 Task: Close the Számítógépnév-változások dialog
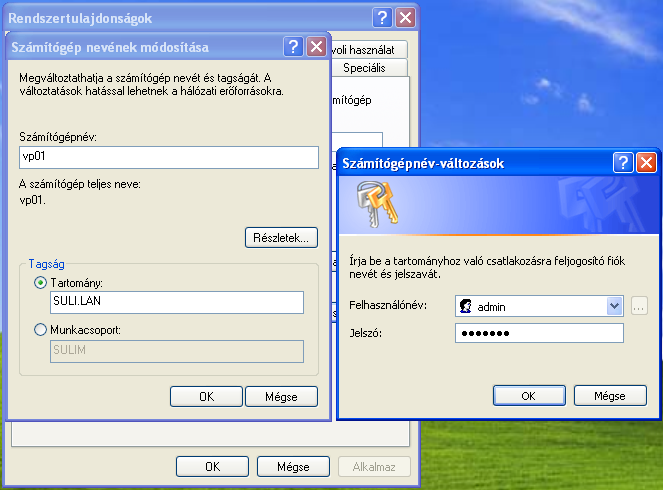(646, 162)
